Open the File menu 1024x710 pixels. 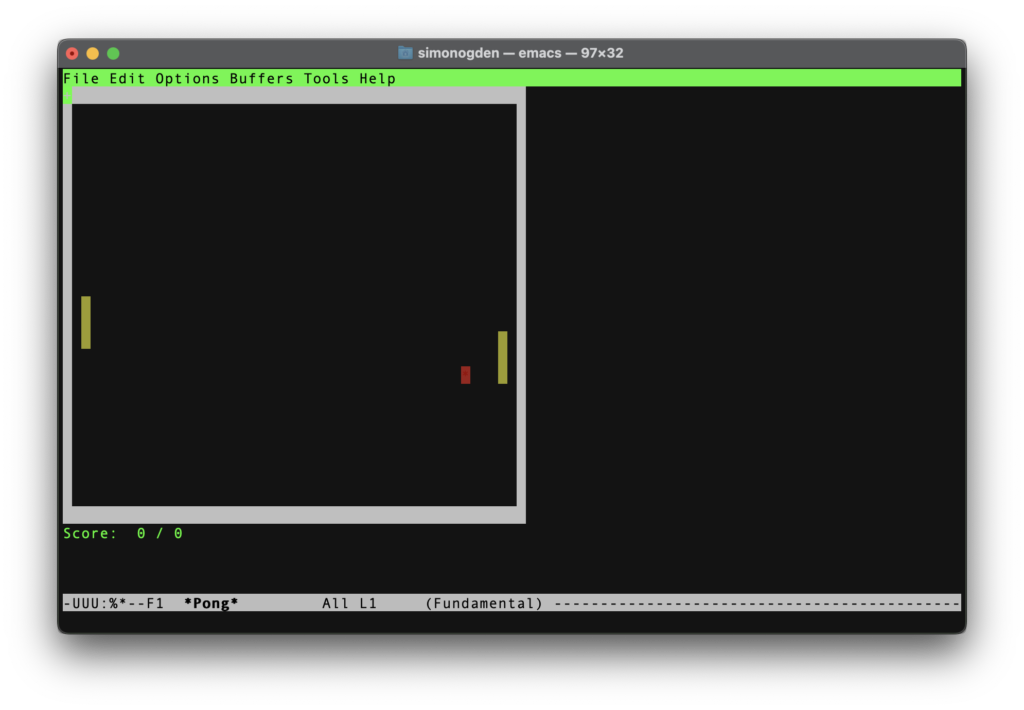pyautogui.click(x=81, y=78)
